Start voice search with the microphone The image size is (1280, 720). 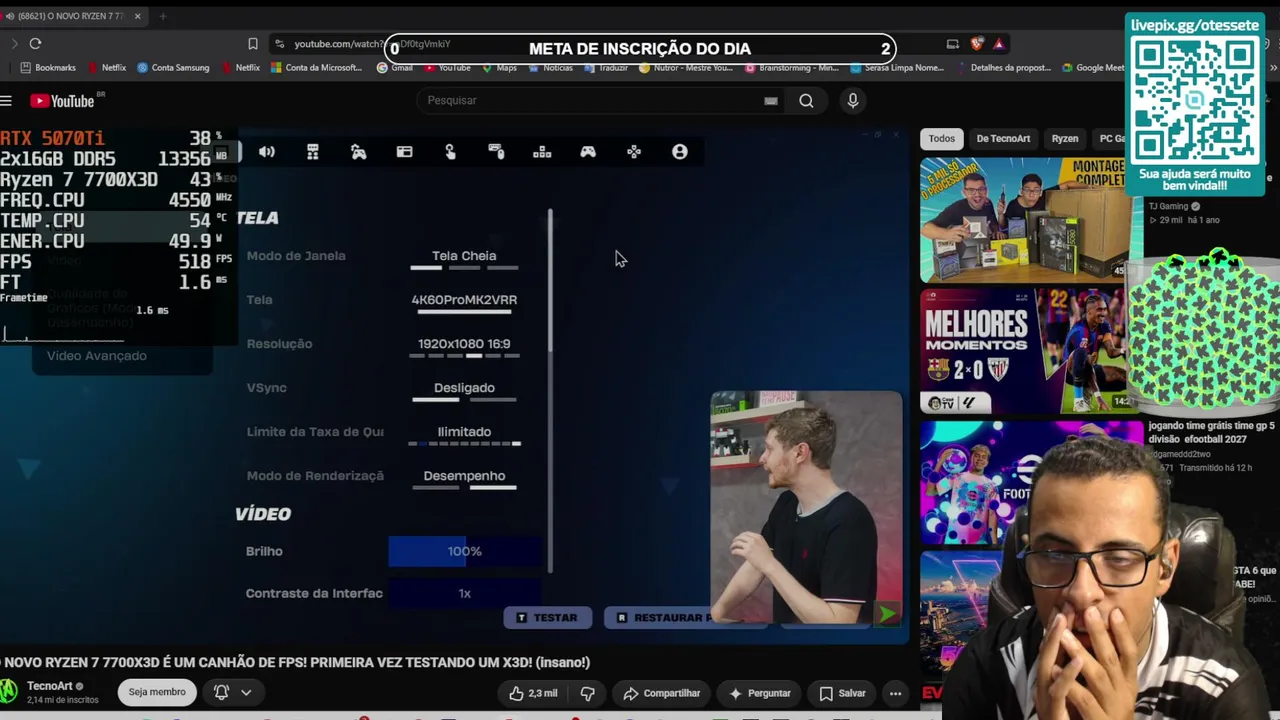tap(853, 100)
